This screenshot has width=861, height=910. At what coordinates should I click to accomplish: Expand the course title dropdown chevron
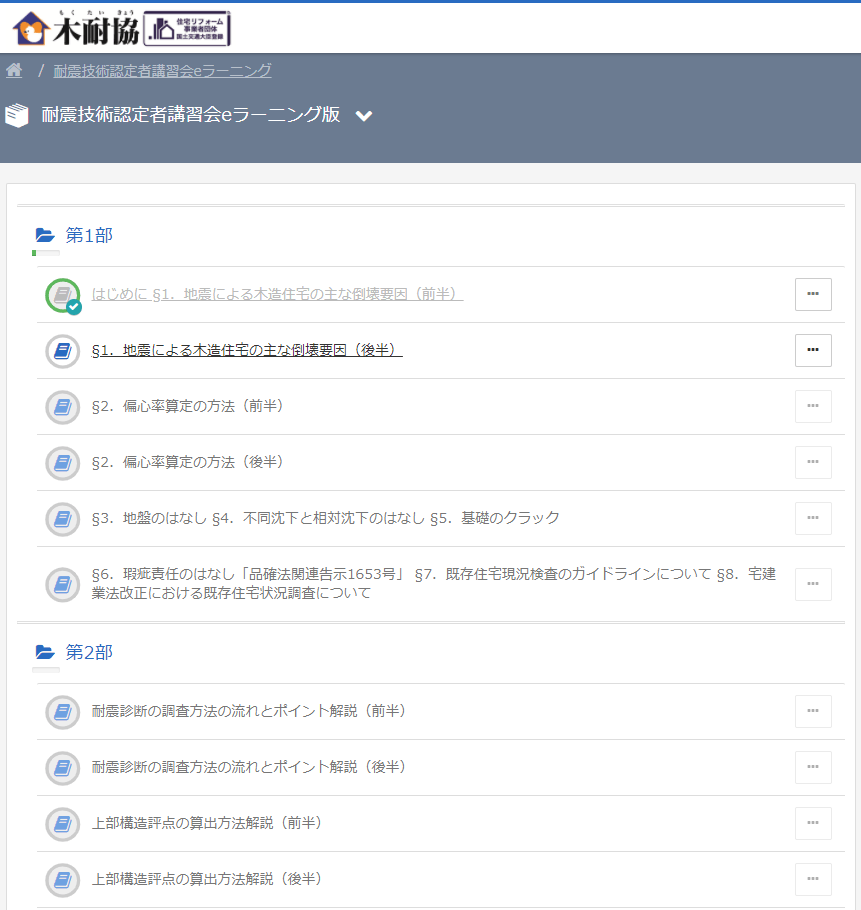pyautogui.click(x=364, y=116)
